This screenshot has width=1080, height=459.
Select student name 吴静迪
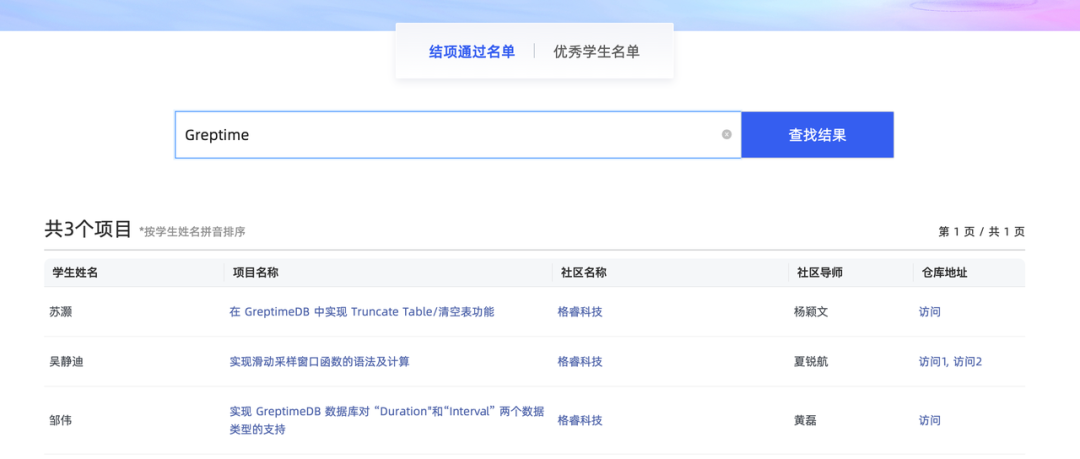66,361
